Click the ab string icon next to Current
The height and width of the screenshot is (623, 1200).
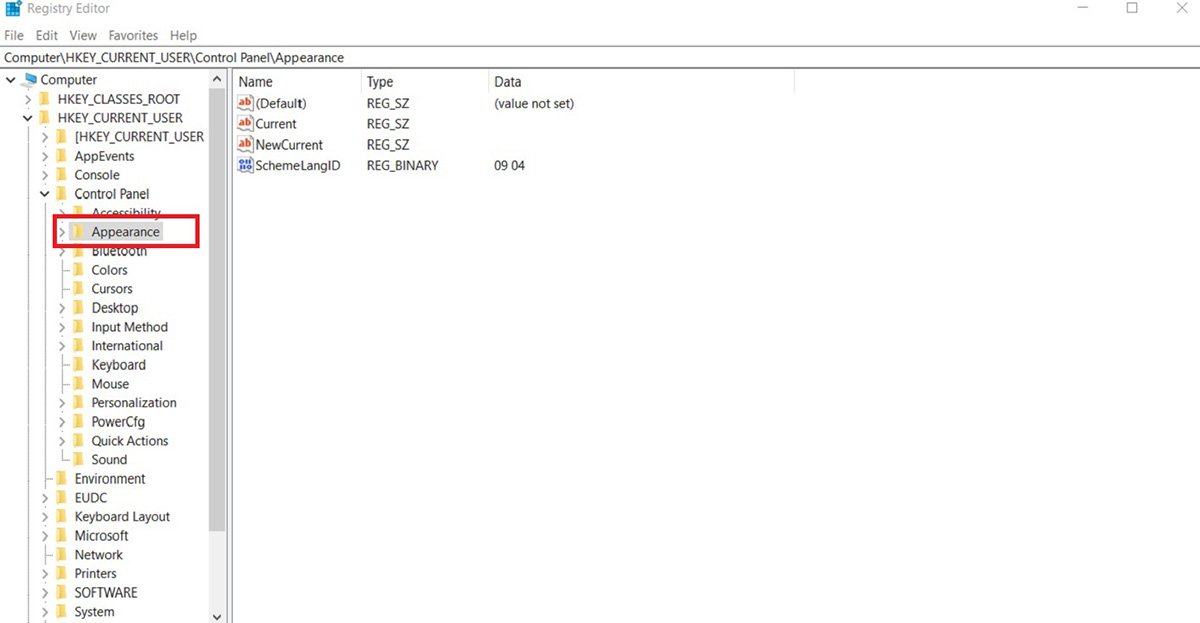pos(245,123)
